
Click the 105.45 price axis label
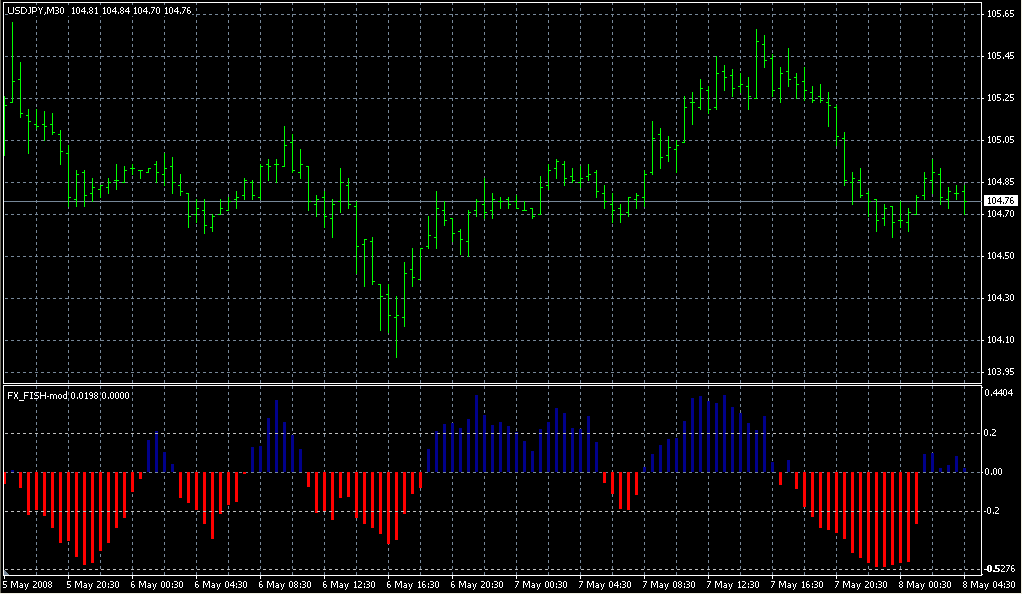pos(1000,56)
